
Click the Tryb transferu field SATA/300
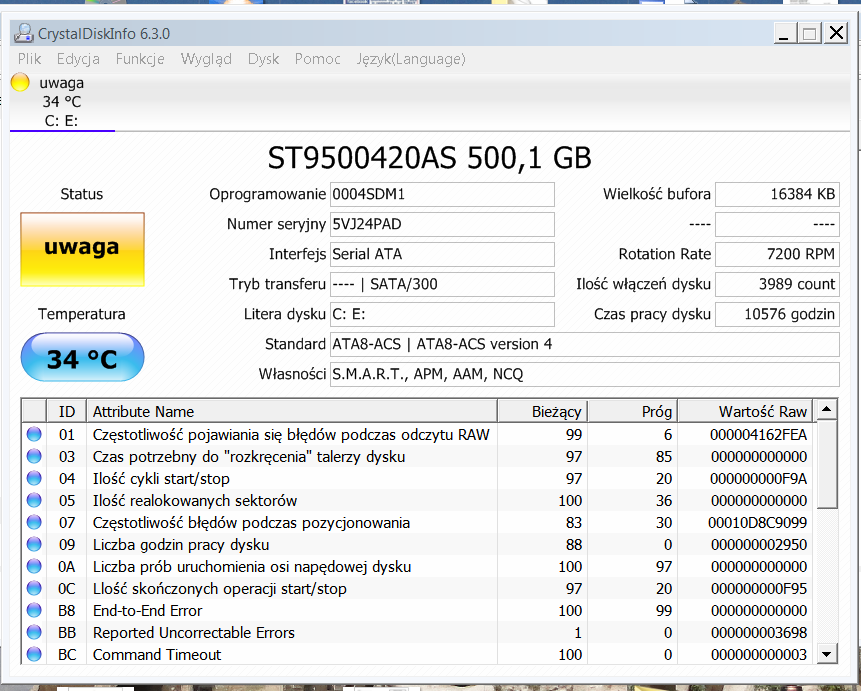(442, 285)
